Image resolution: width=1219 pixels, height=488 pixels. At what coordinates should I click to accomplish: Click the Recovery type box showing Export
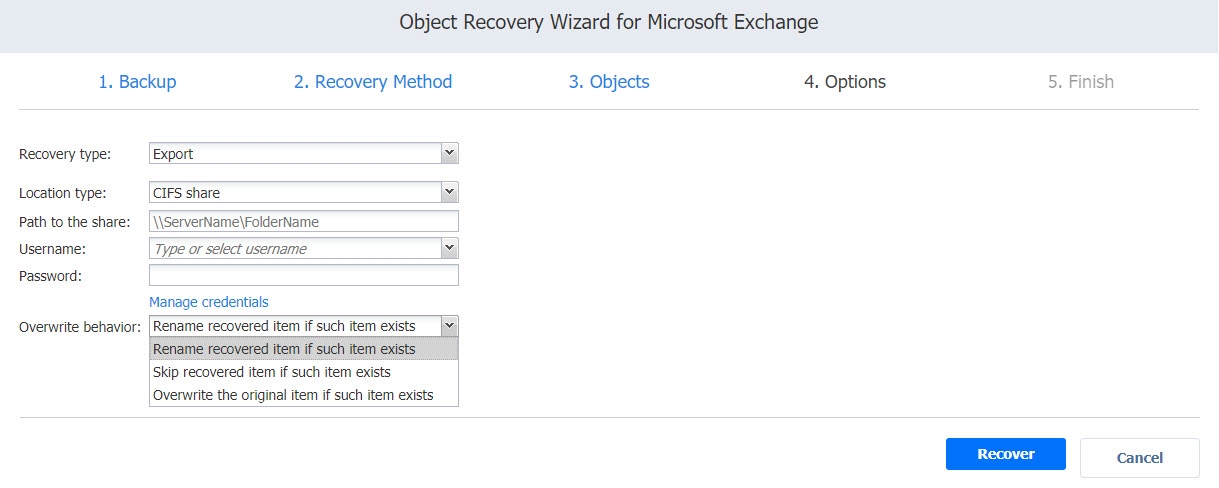294,154
